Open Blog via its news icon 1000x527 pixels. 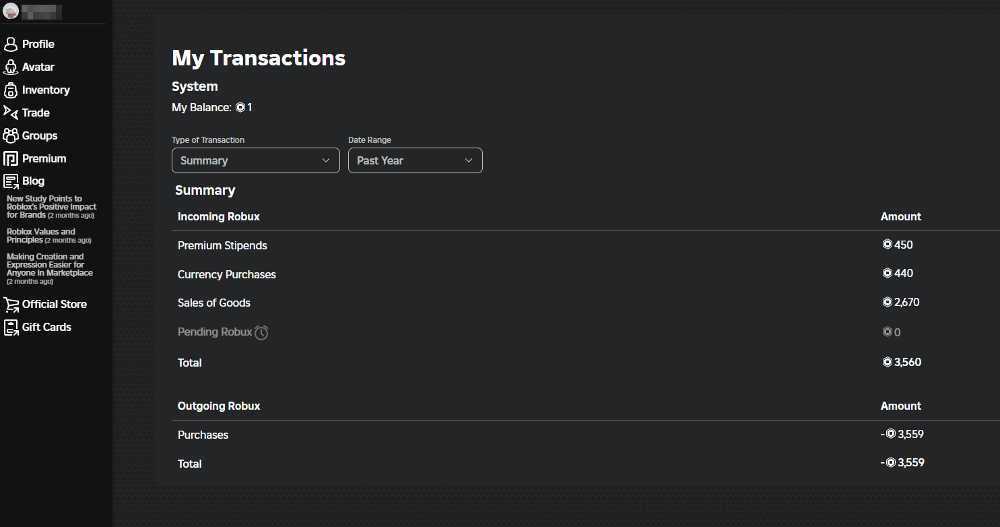[x=11, y=182]
